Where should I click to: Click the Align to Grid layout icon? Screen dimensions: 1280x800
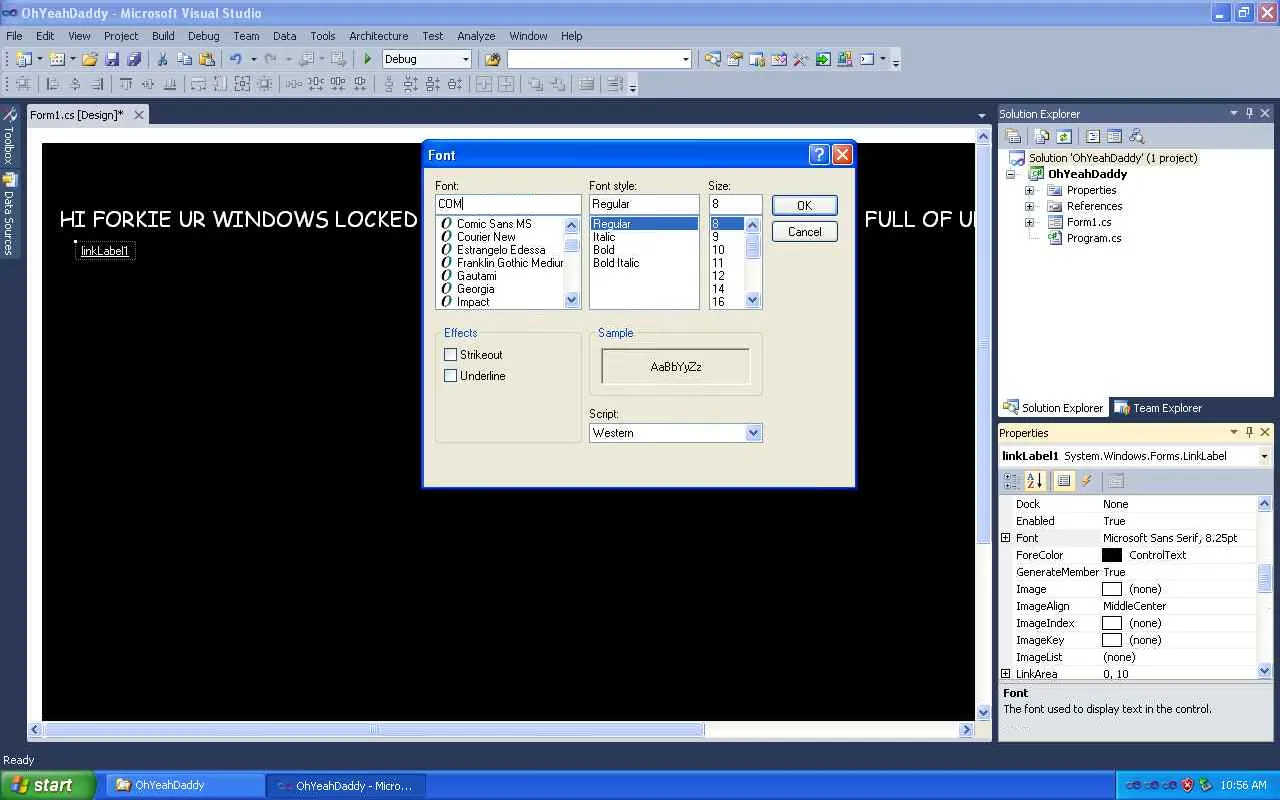23,85
